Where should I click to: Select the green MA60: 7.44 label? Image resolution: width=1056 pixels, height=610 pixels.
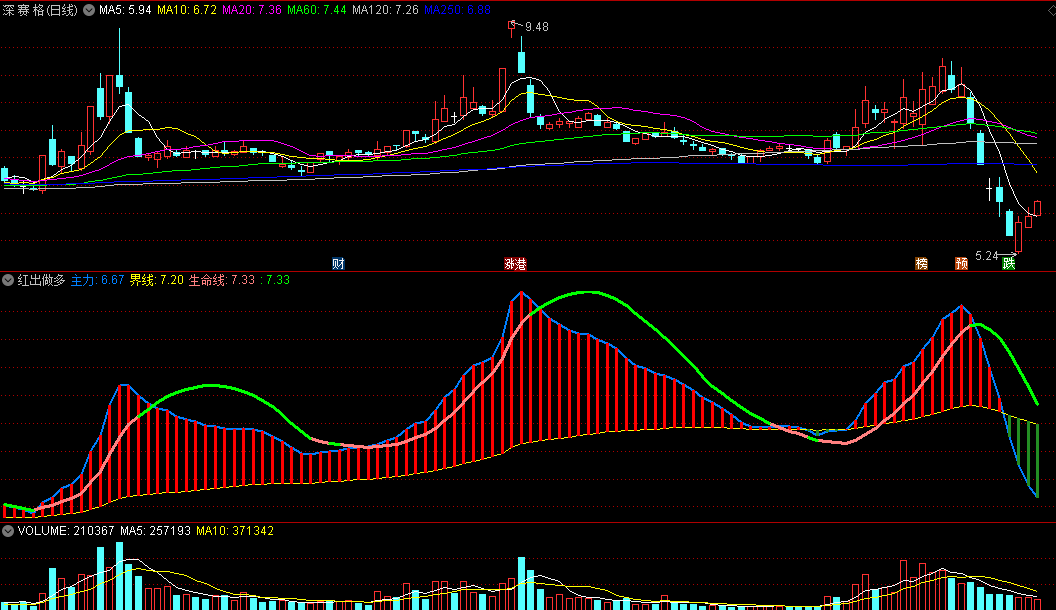point(317,10)
